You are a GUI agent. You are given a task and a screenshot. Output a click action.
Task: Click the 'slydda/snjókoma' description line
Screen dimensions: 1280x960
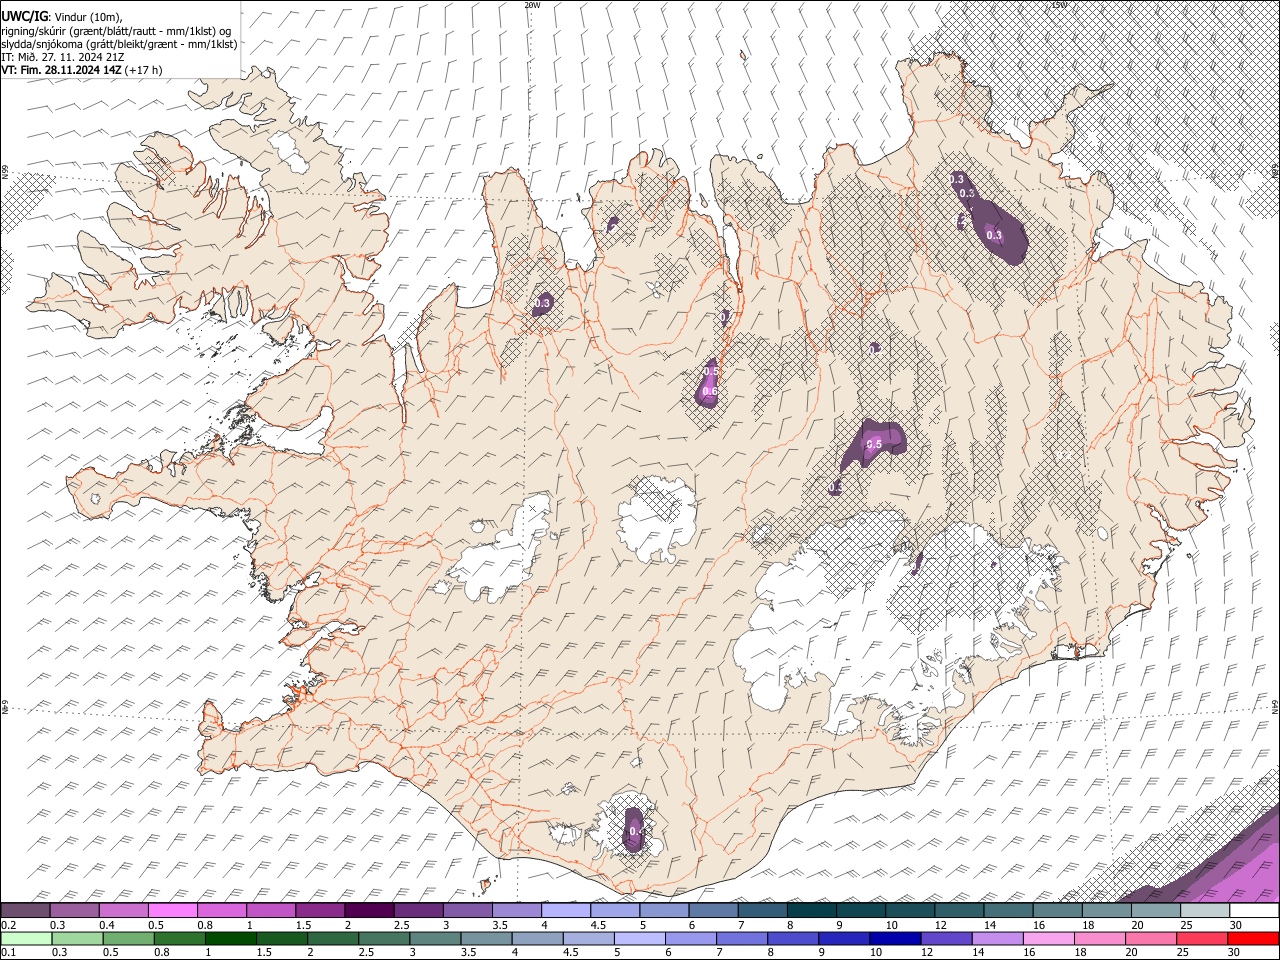pos(120,44)
